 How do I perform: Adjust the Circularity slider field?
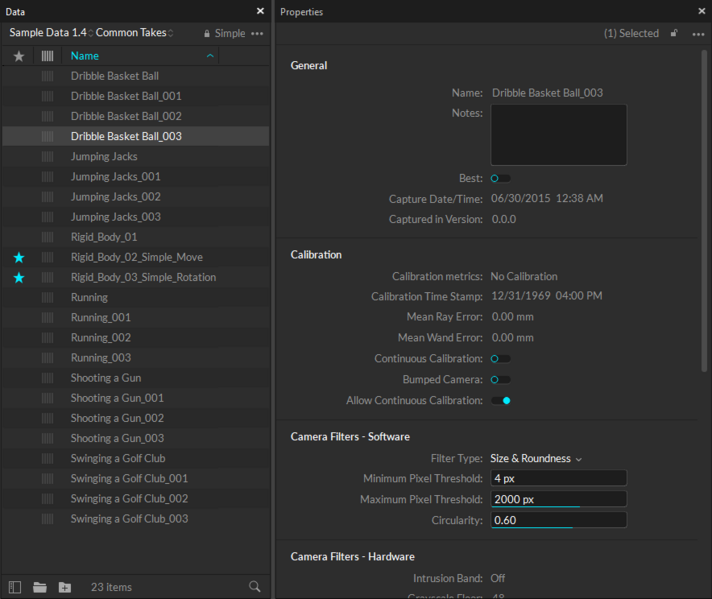coord(558,520)
